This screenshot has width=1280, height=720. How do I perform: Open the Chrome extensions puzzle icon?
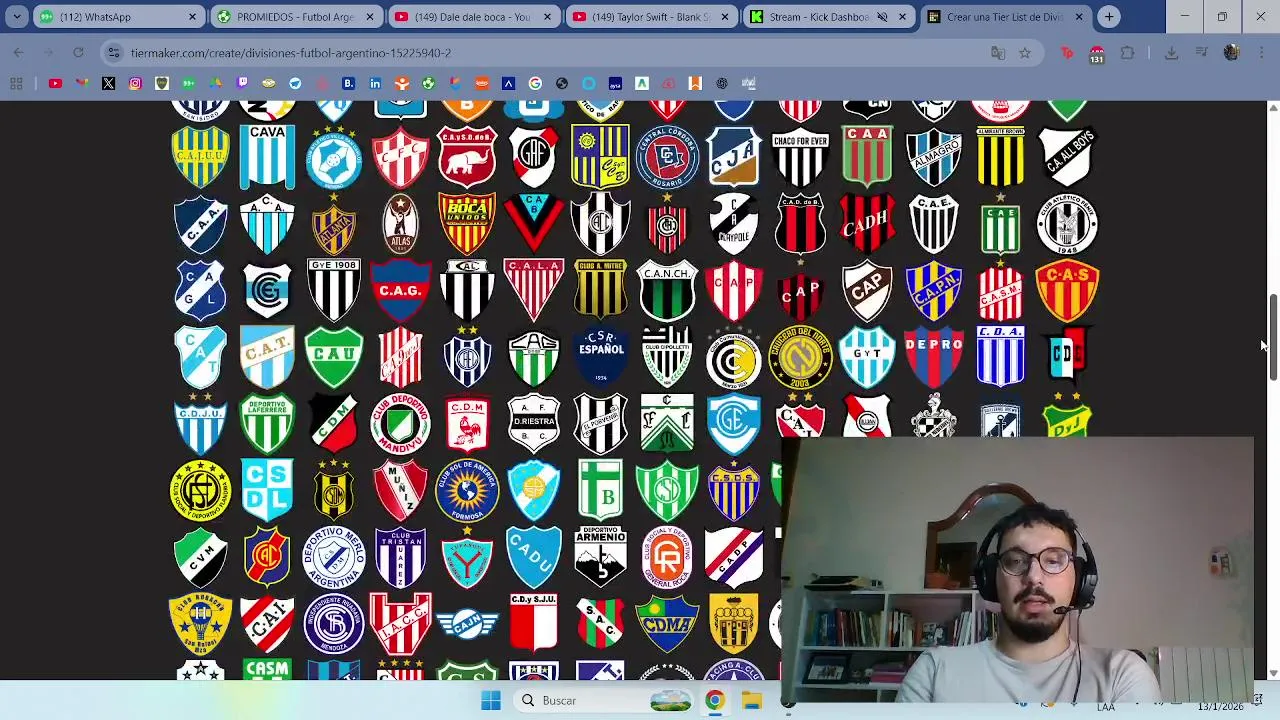click(x=1128, y=52)
